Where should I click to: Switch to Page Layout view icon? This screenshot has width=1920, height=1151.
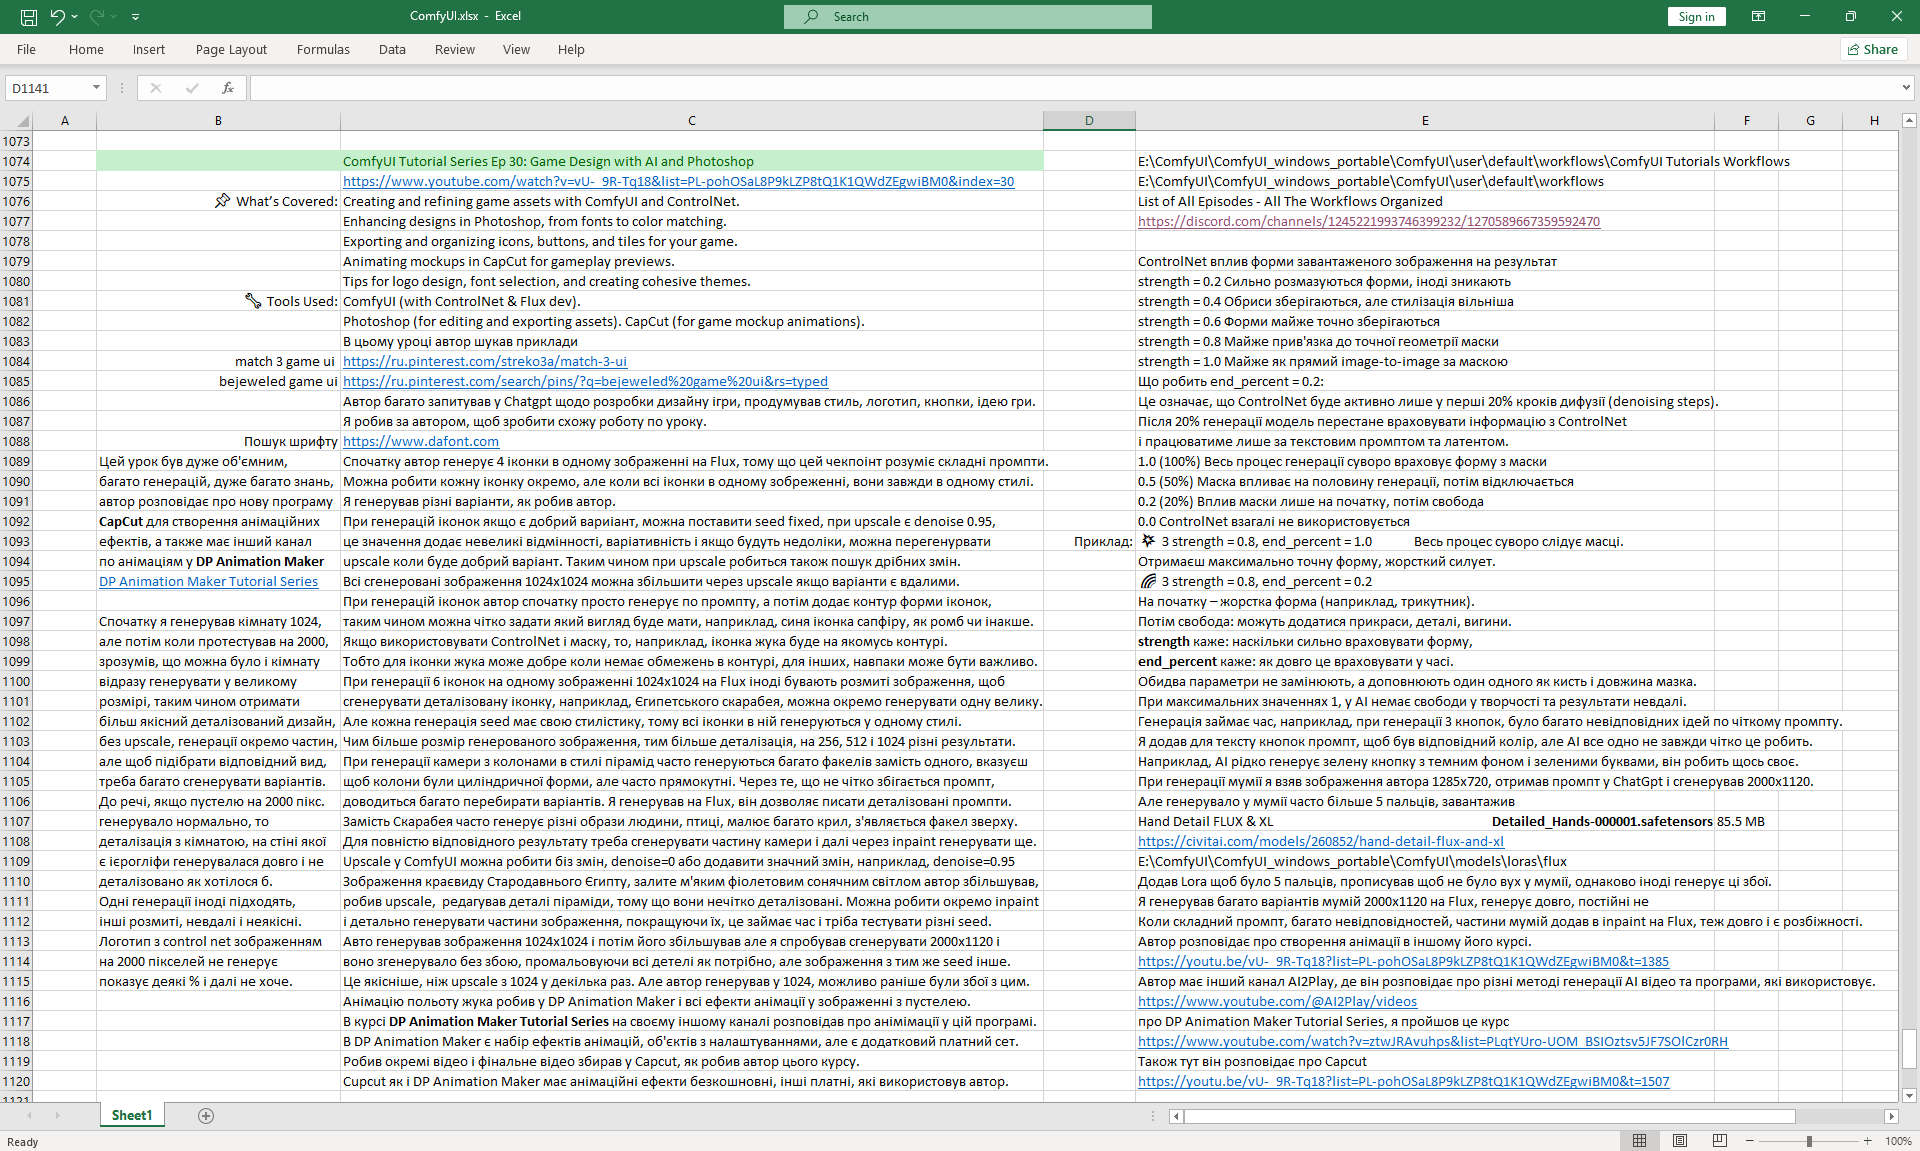[x=1680, y=1141]
